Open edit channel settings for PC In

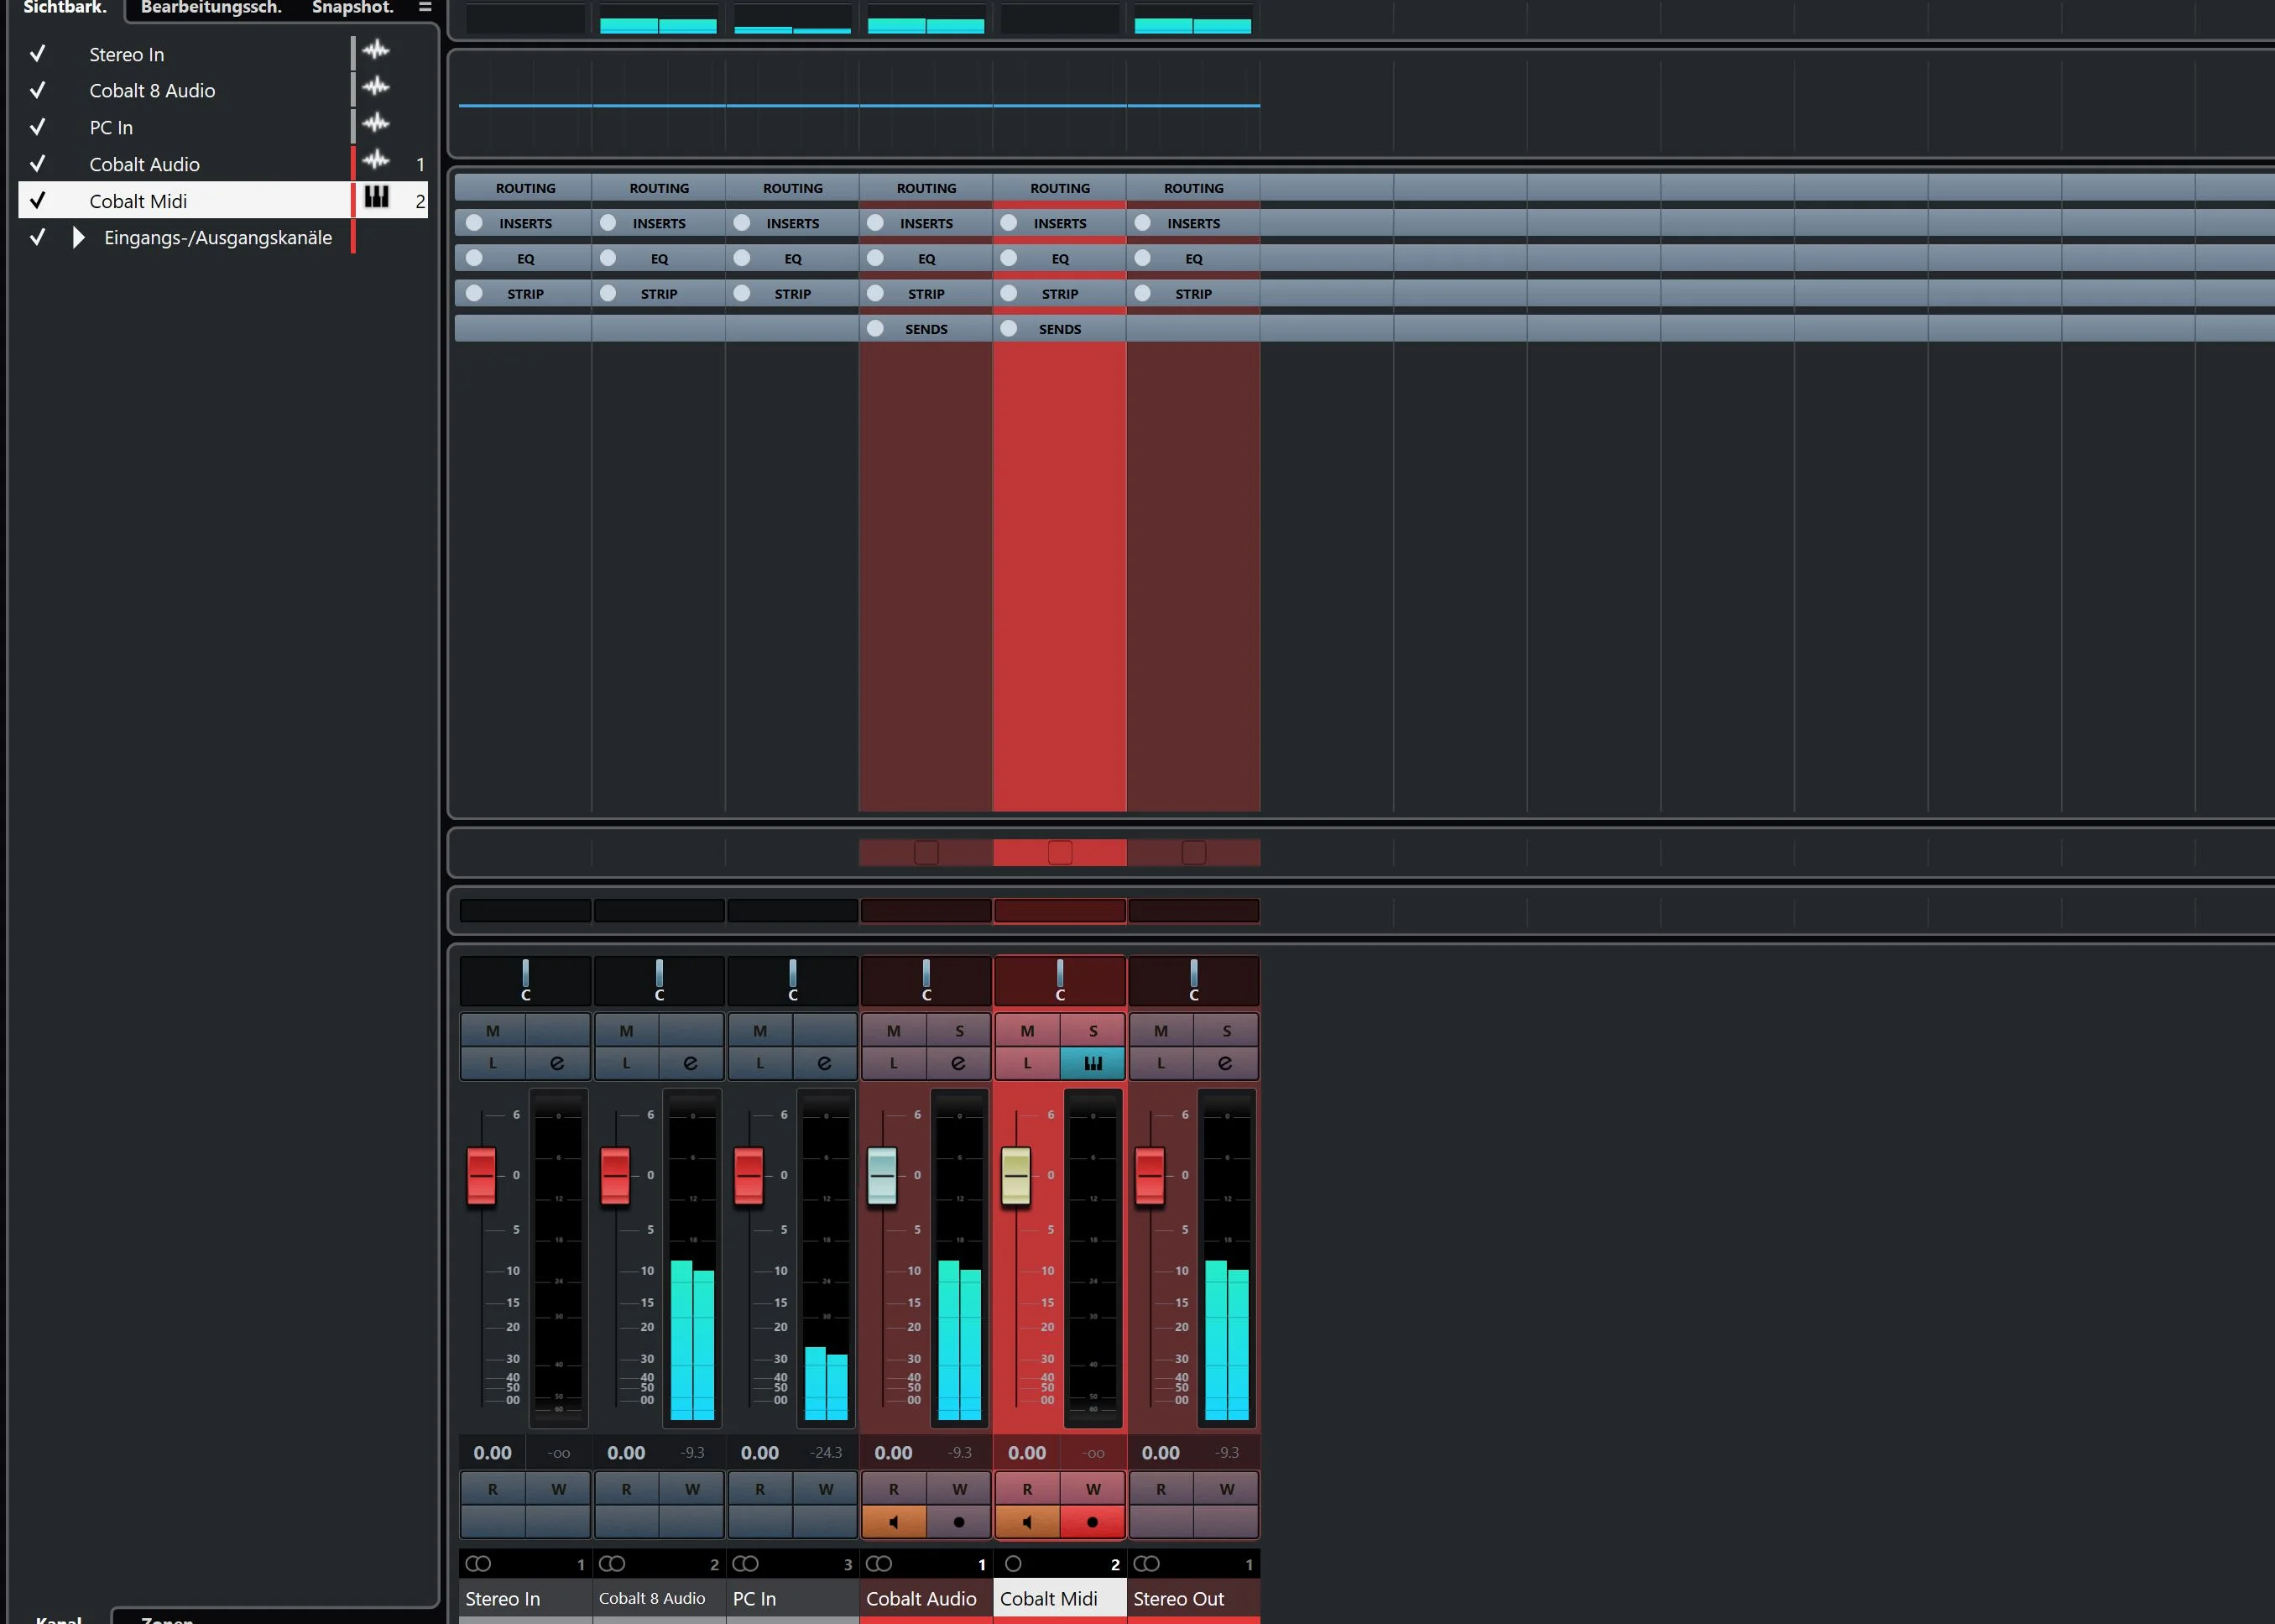(x=824, y=1063)
